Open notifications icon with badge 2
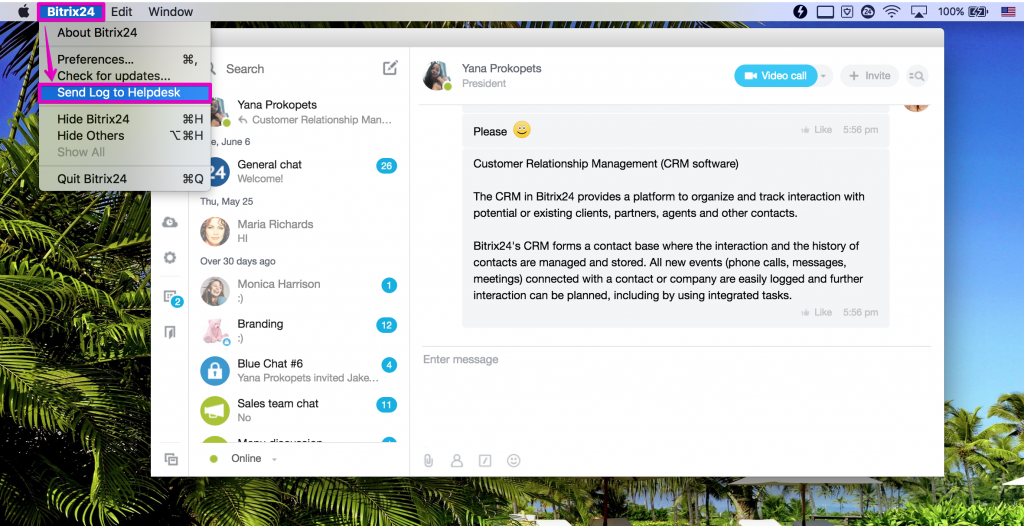This screenshot has height=526, width=1024. [171, 298]
